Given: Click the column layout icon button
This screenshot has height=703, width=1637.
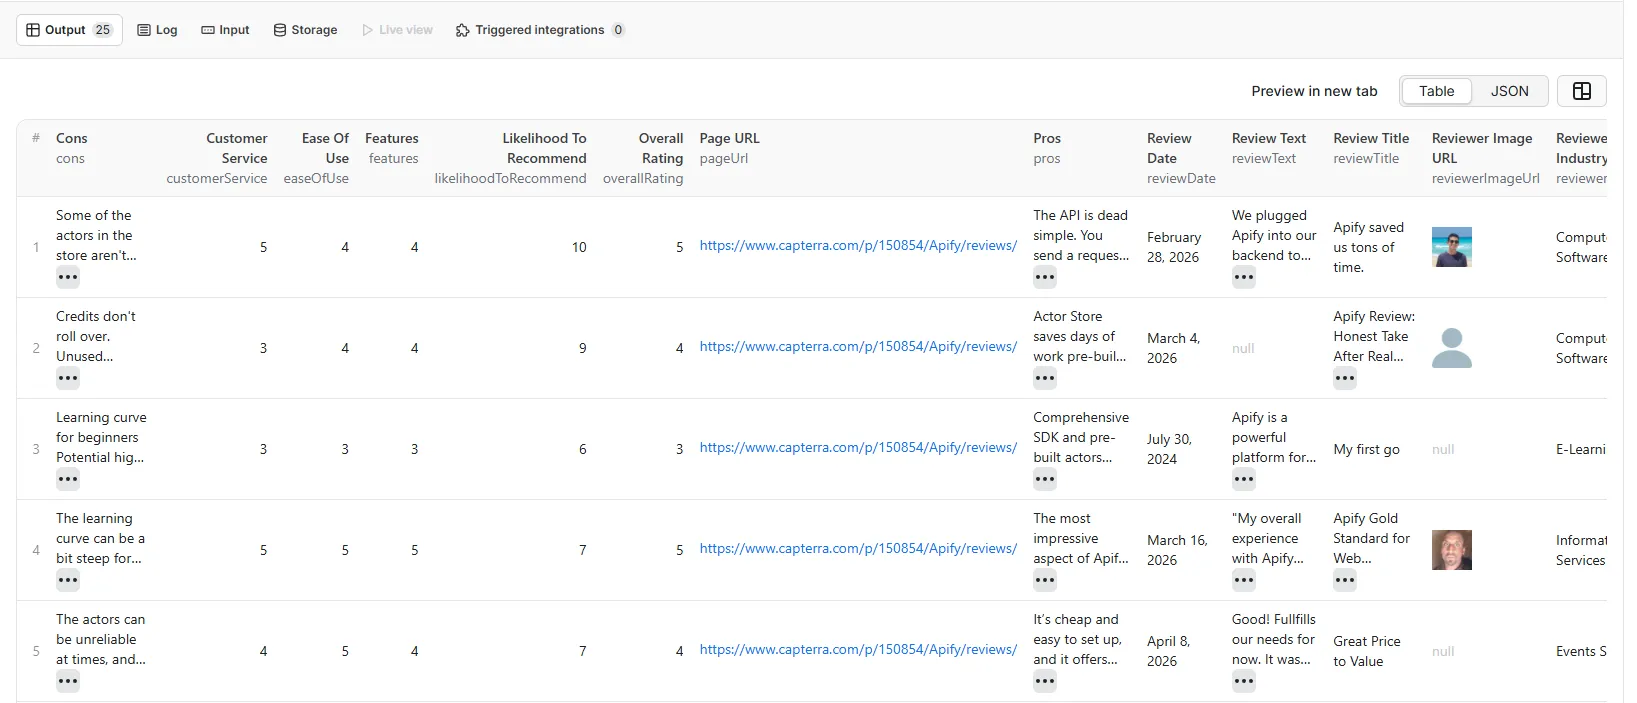Looking at the screenshot, I should click(1581, 91).
